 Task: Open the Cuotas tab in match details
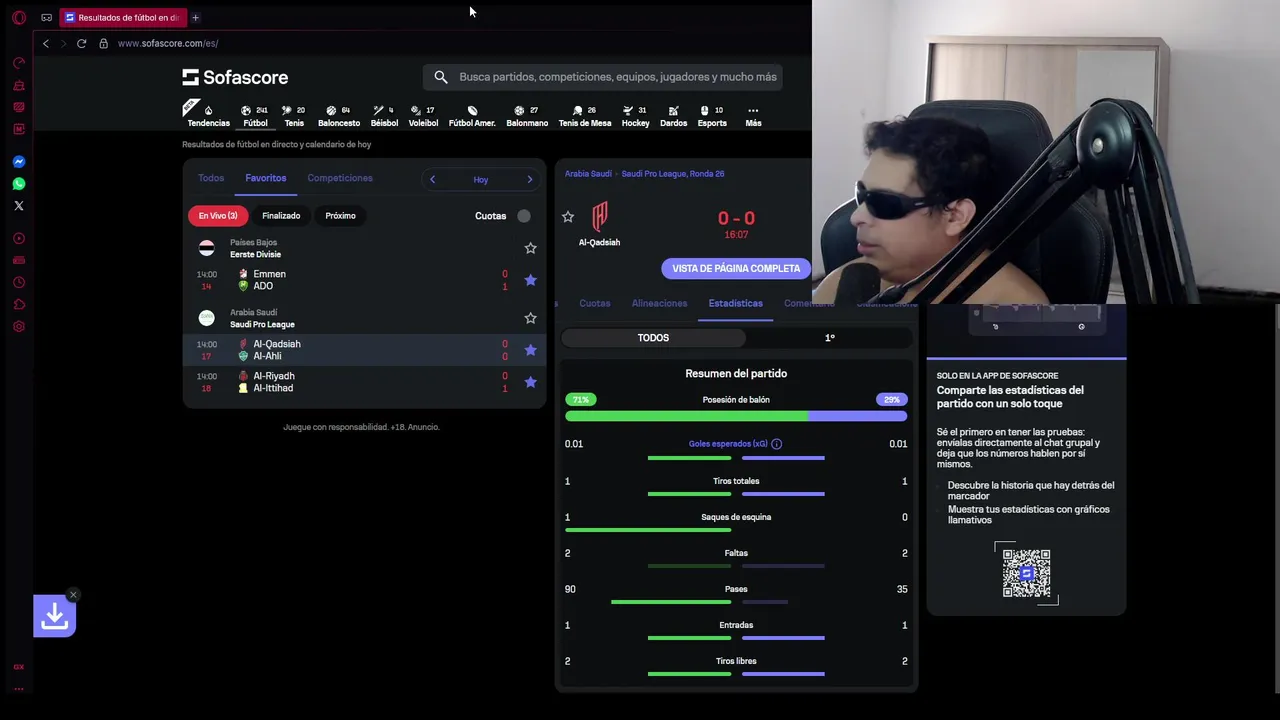click(x=595, y=303)
